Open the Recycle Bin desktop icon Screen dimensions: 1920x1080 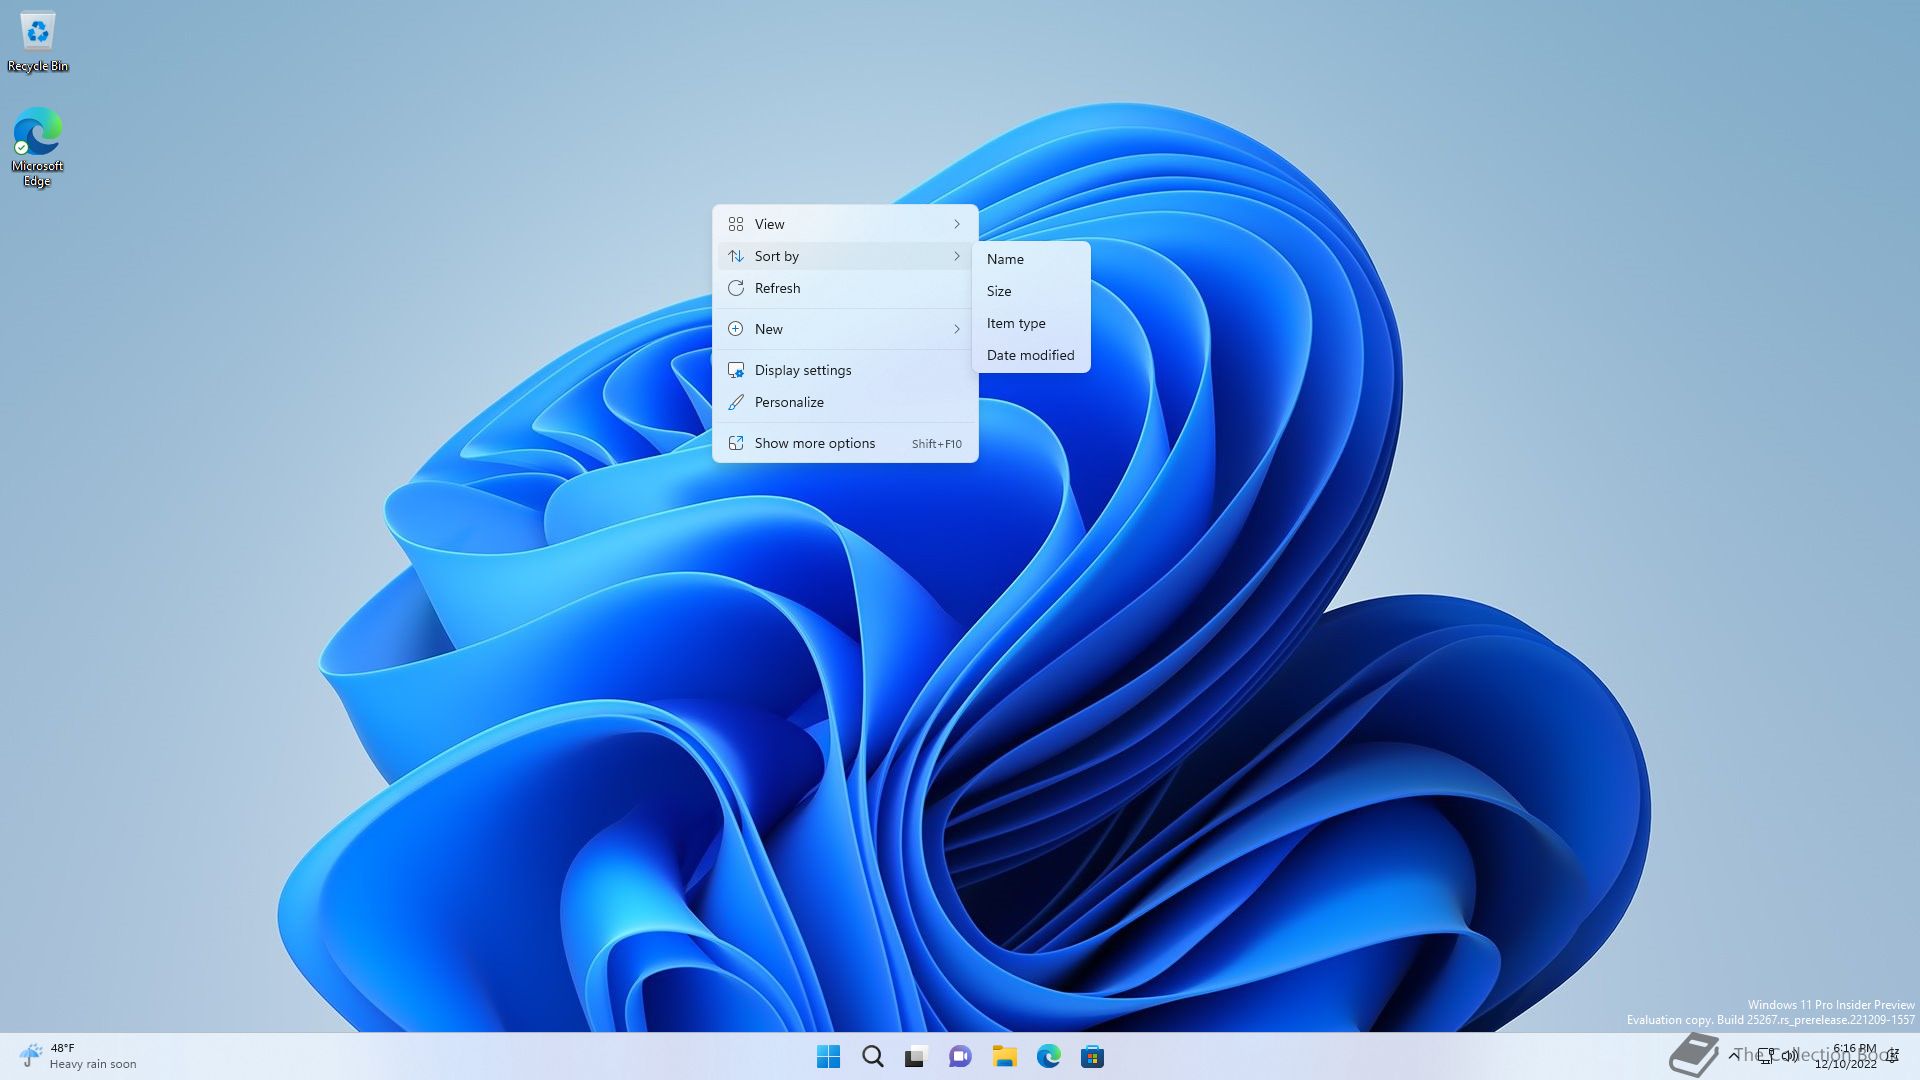click(x=38, y=41)
